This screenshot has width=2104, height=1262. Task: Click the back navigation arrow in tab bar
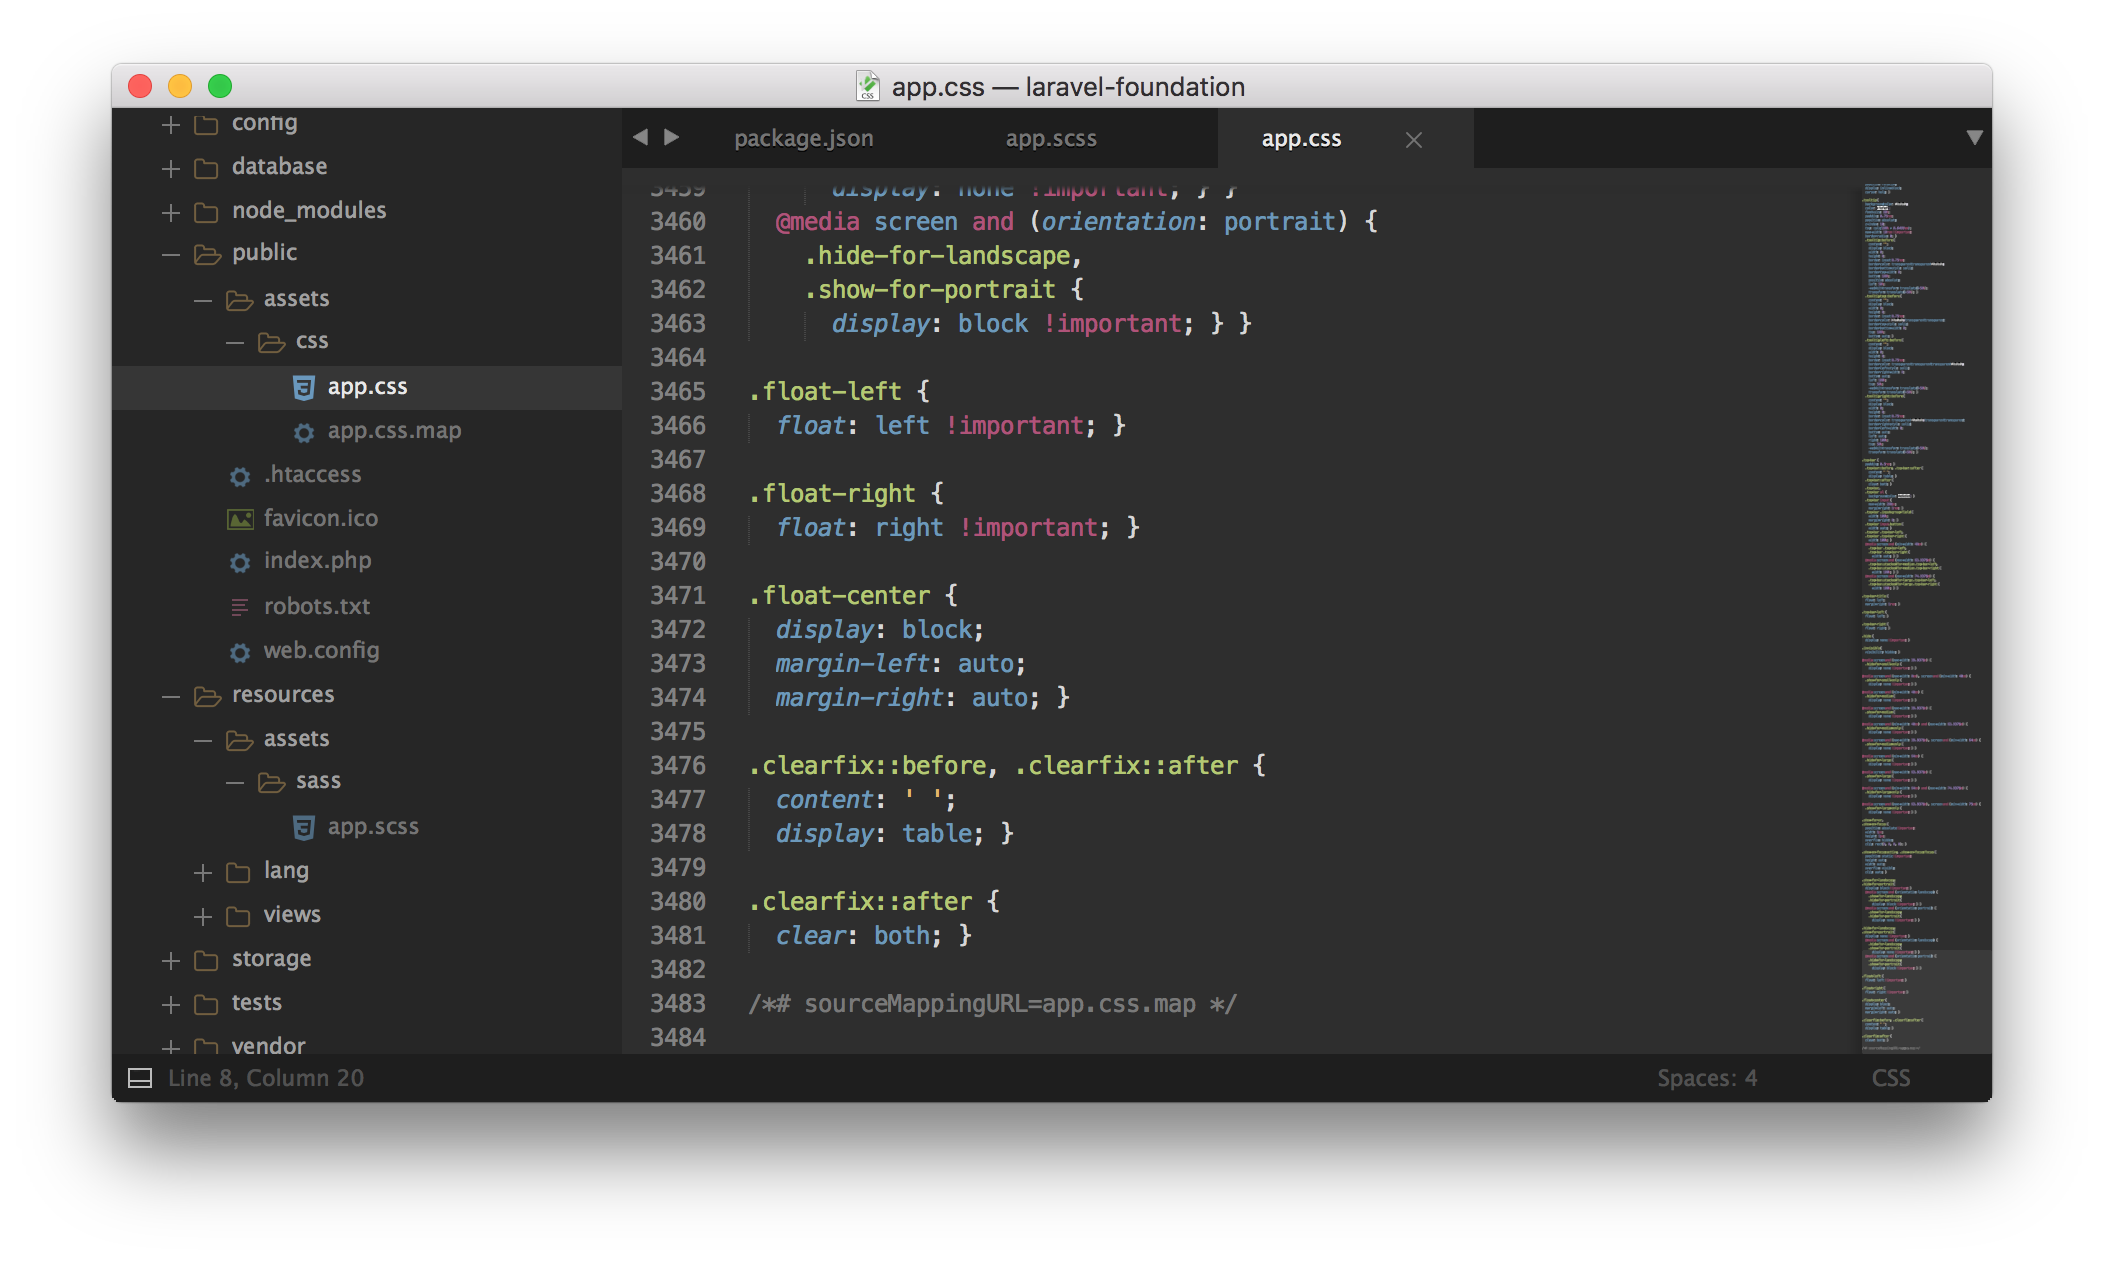[640, 137]
